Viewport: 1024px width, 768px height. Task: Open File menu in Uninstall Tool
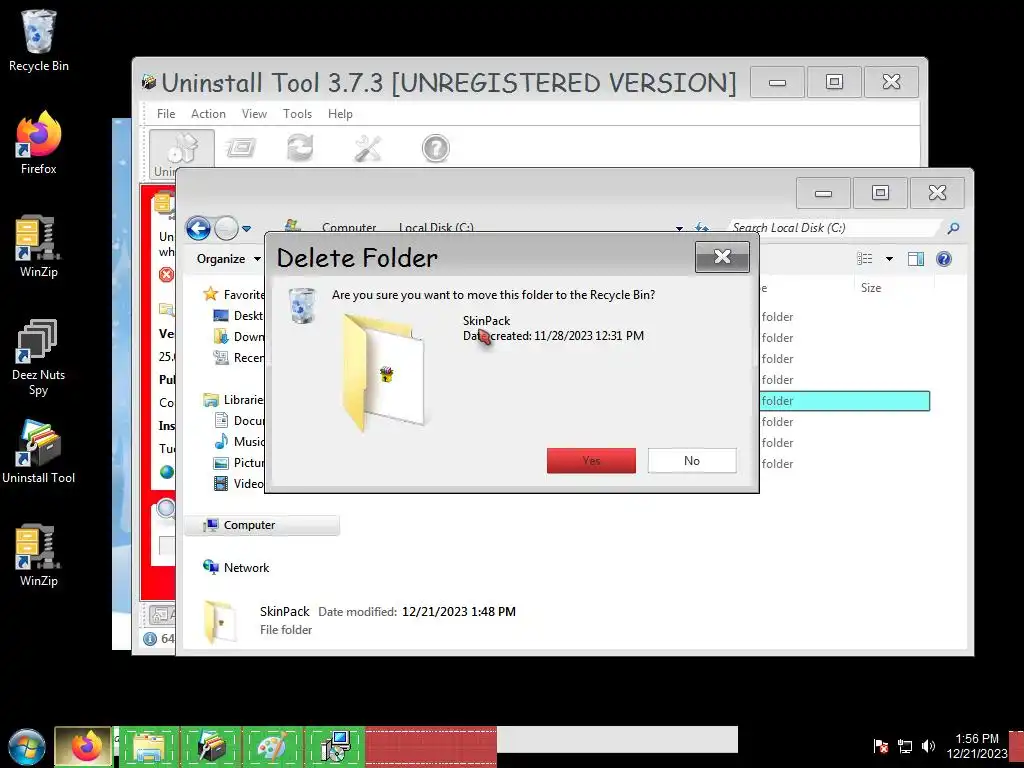166,114
